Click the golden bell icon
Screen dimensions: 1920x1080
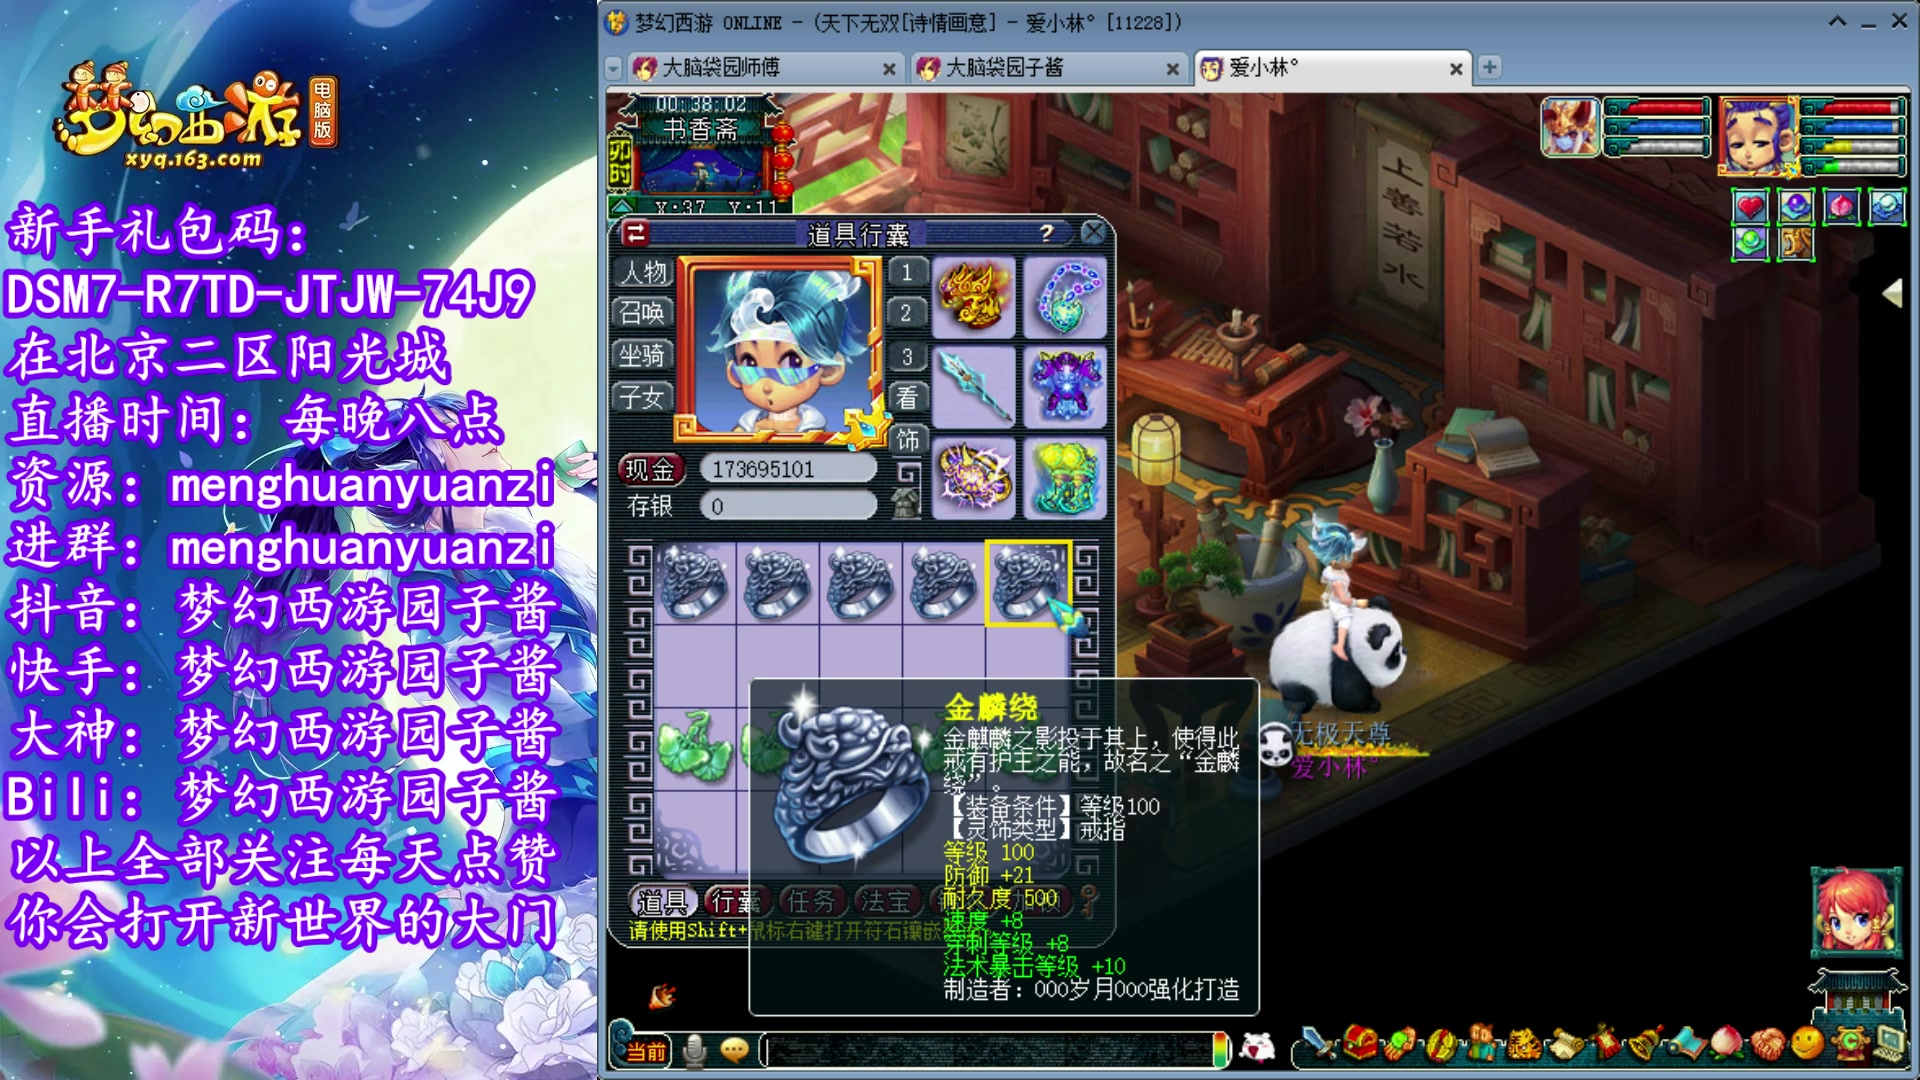(x=1645, y=1045)
